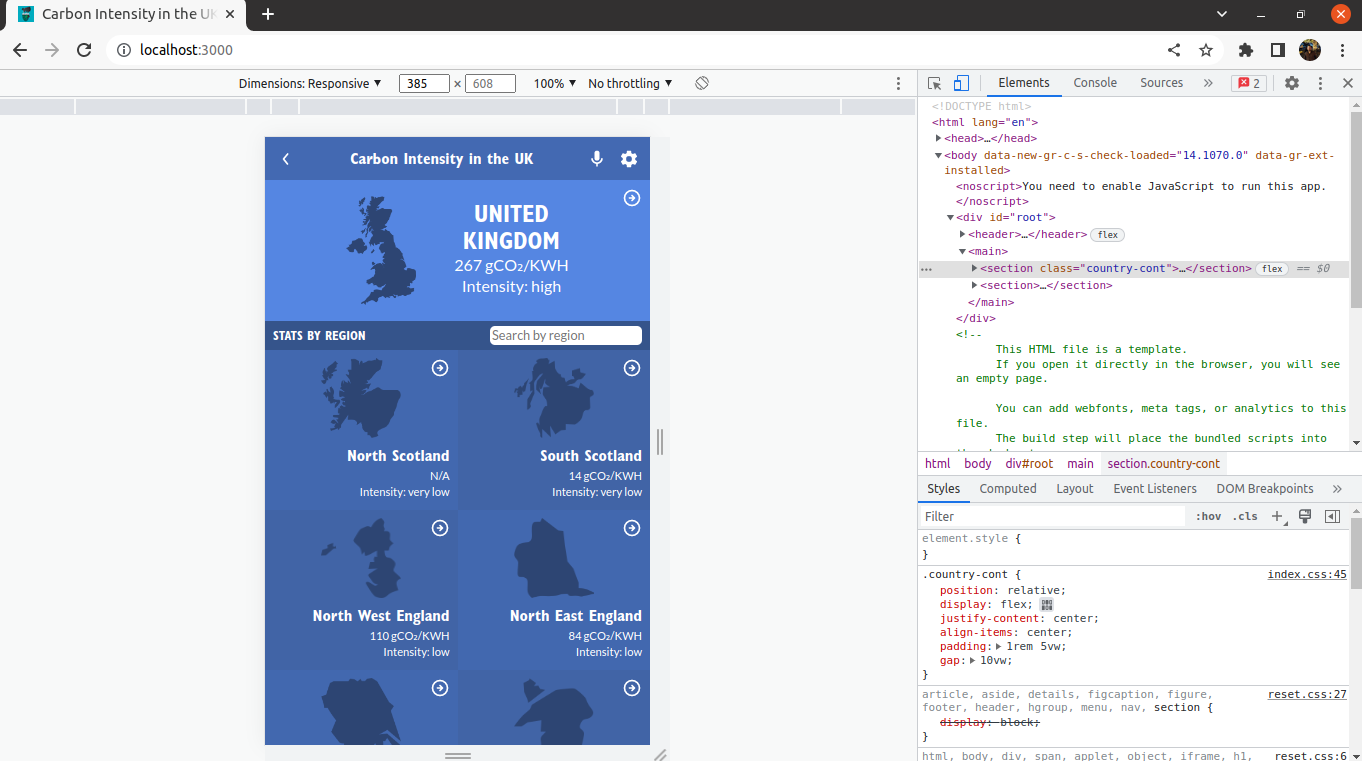The width and height of the screenshot is (1362, 761).
Task: Open index.css:45 source link
Action: click(x=1307, y=574)
